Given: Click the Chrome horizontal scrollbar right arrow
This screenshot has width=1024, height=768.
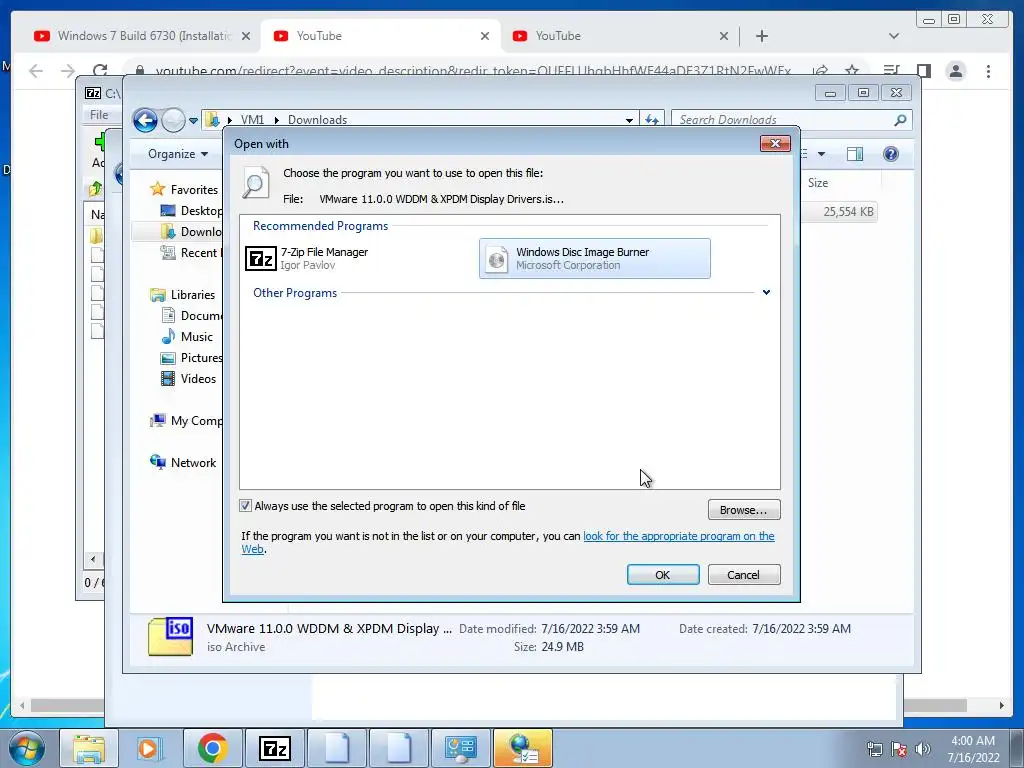Looking at the screenshot, I should click(1001, 705).
